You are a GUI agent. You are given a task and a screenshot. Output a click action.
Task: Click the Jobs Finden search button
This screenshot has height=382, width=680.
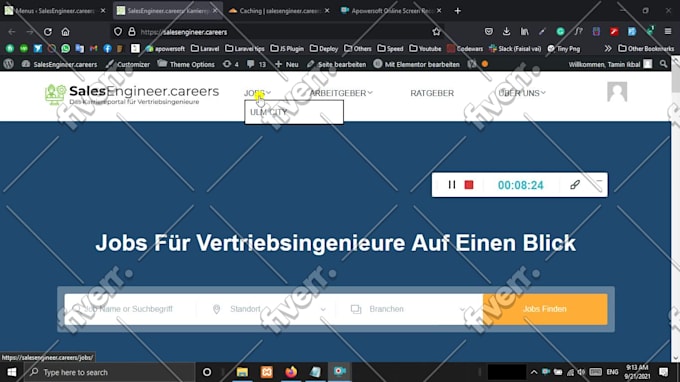(545, 309)
